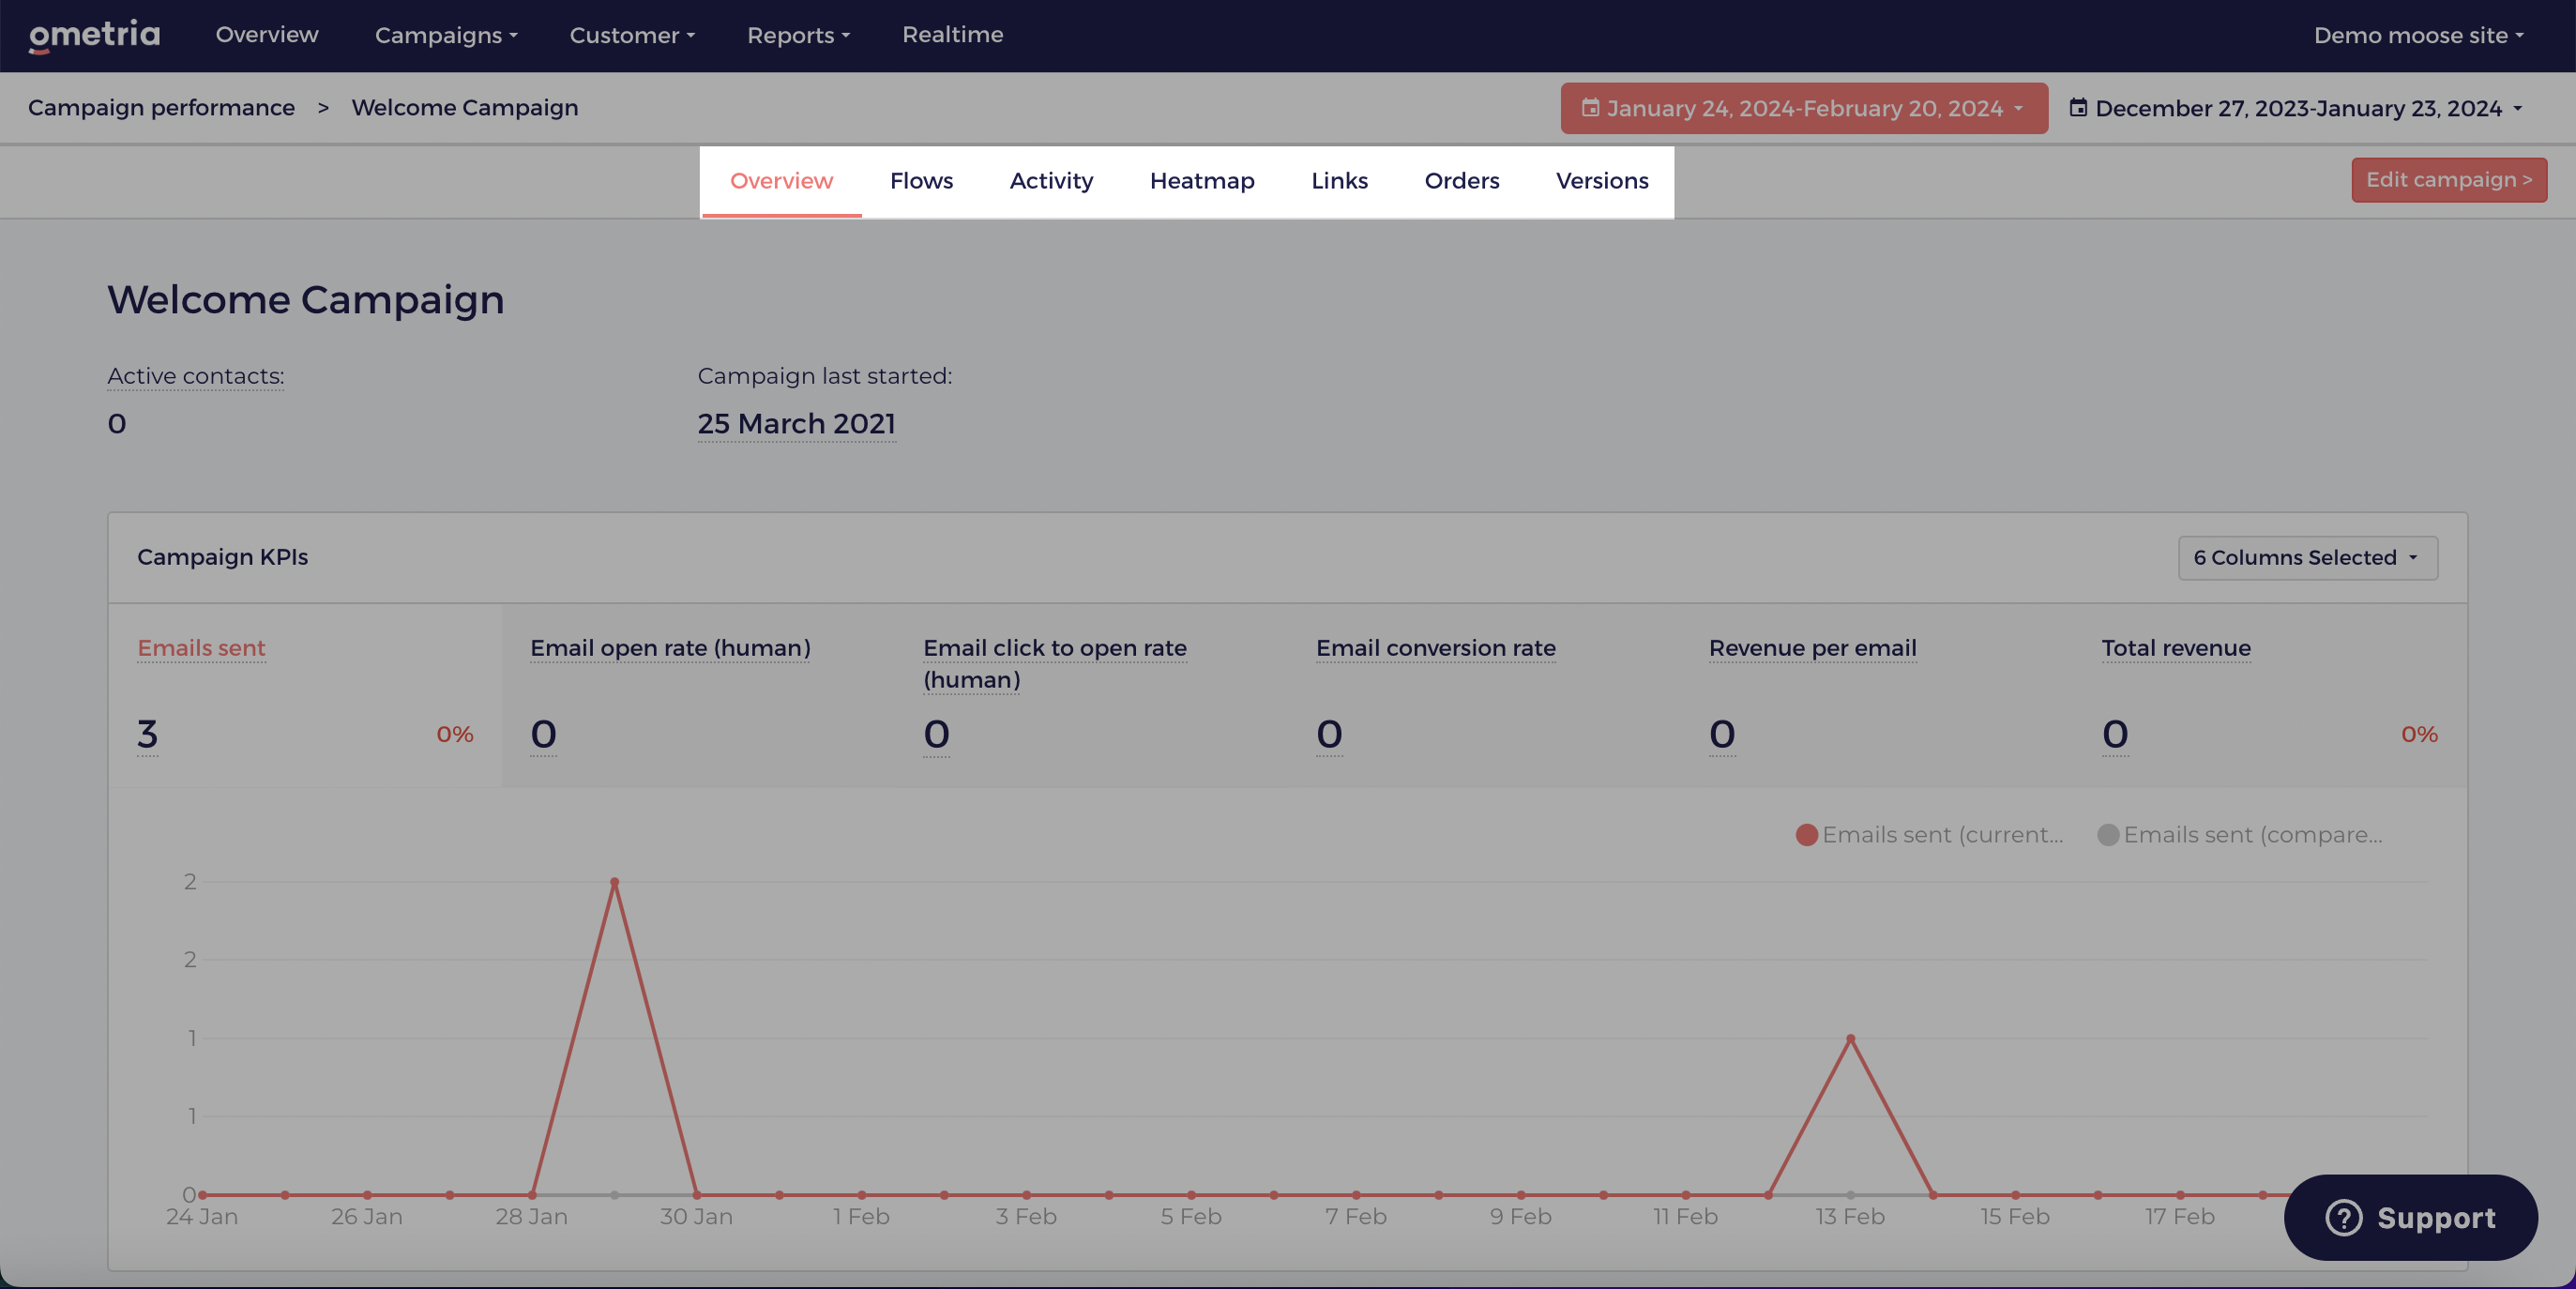Open the Support chat button
The height and width of the screenshot is (1289, 2576).
tap(2410, 1217)
